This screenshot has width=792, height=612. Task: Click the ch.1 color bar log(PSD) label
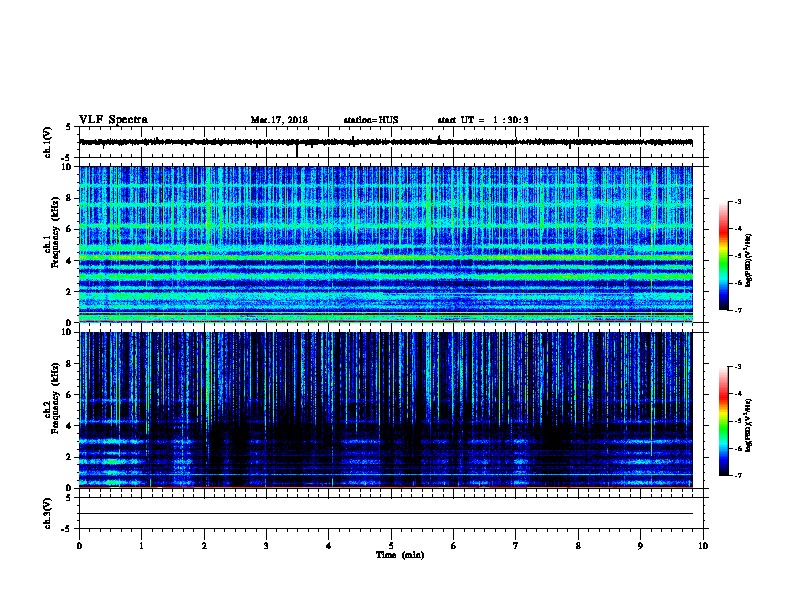[x=748, y=260]
